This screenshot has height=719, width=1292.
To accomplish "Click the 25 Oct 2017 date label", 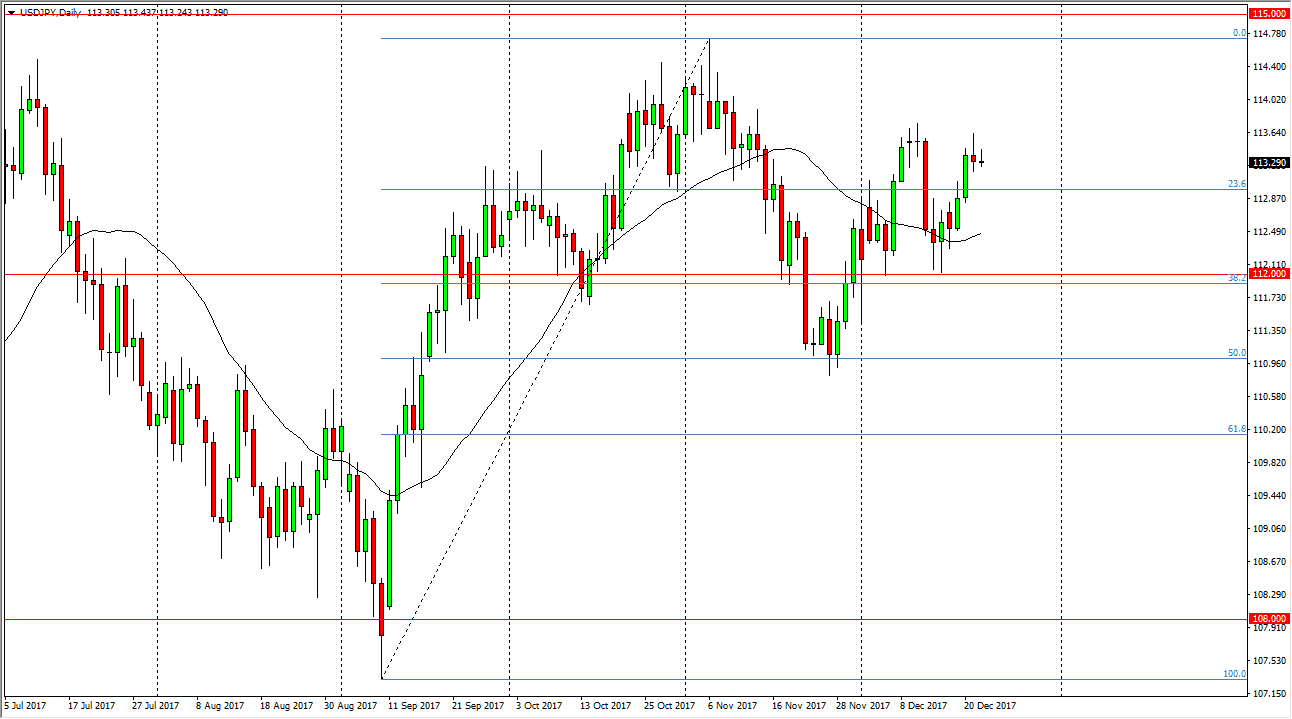I will click(x=670, y=706).
